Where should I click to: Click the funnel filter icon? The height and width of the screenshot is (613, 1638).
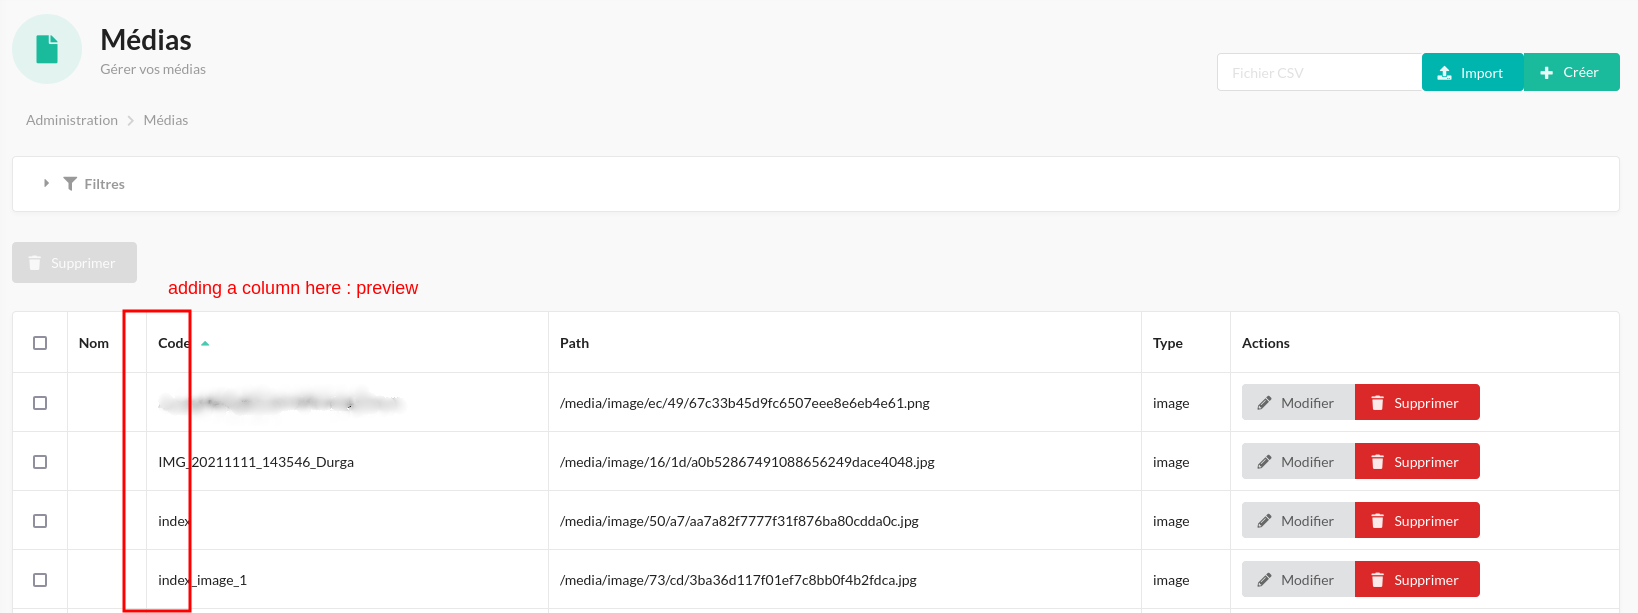click(x=70, y=184)
